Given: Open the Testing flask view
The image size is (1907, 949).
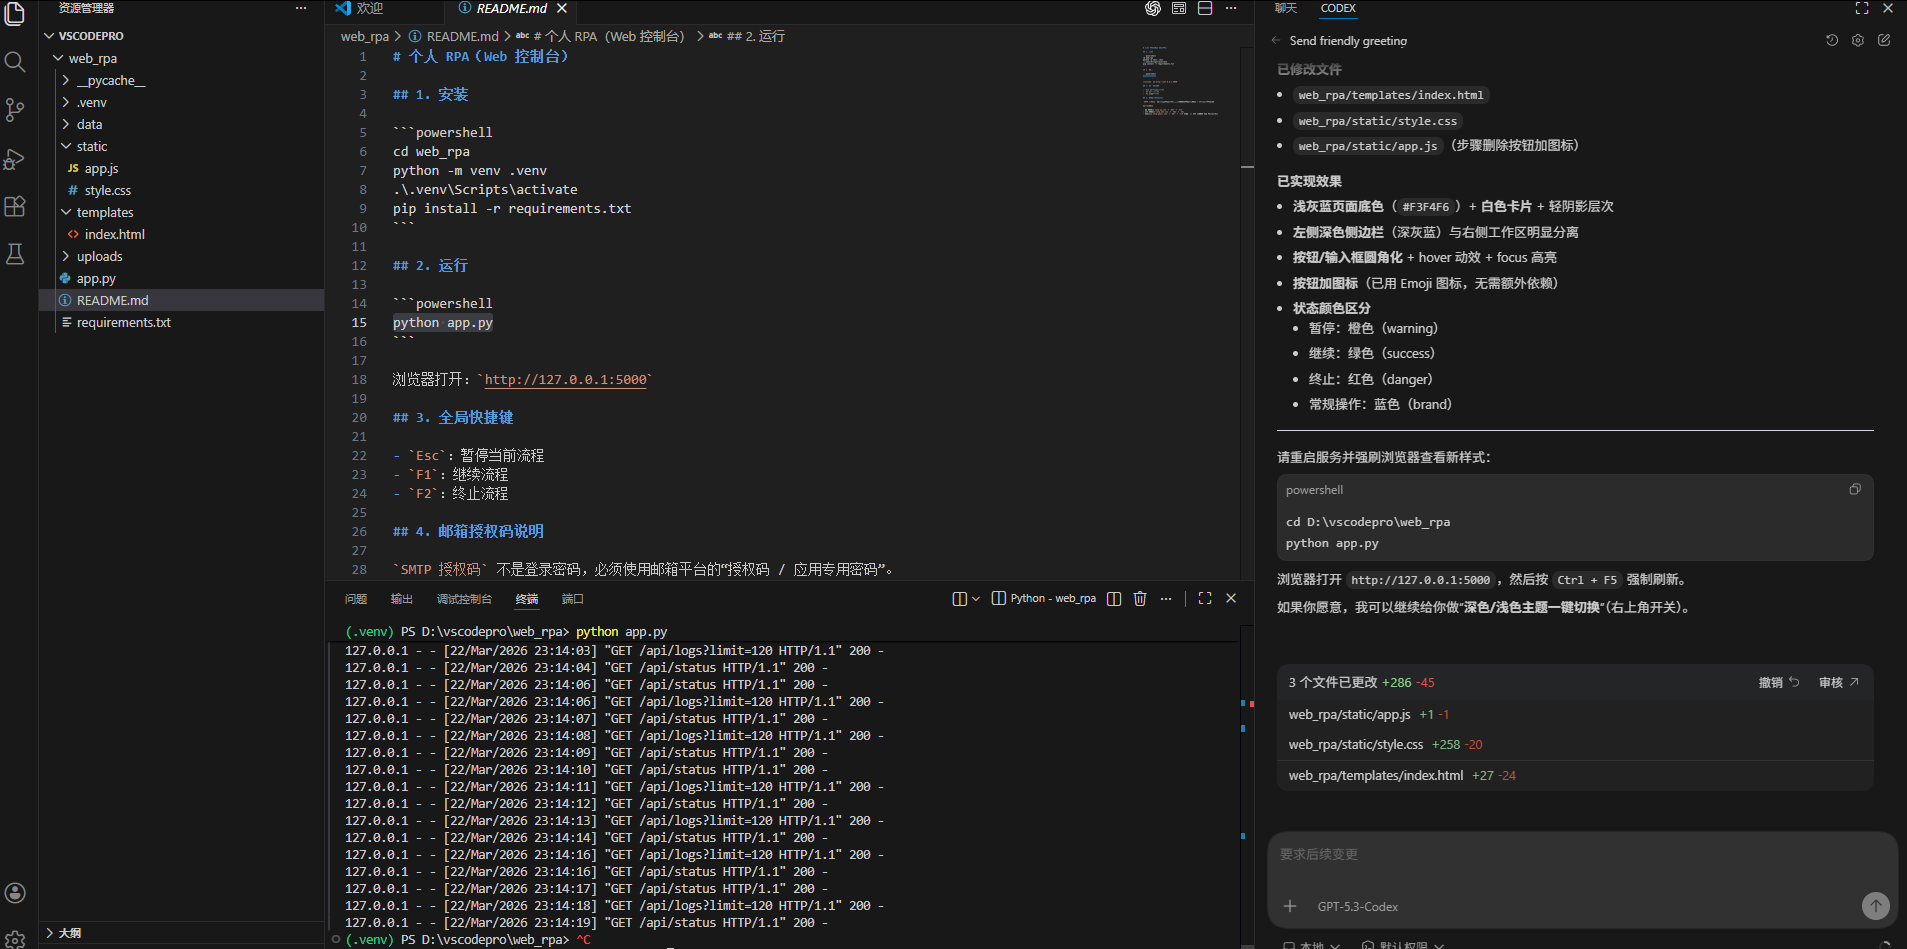Looking at the screenshot, I should 15,254.
